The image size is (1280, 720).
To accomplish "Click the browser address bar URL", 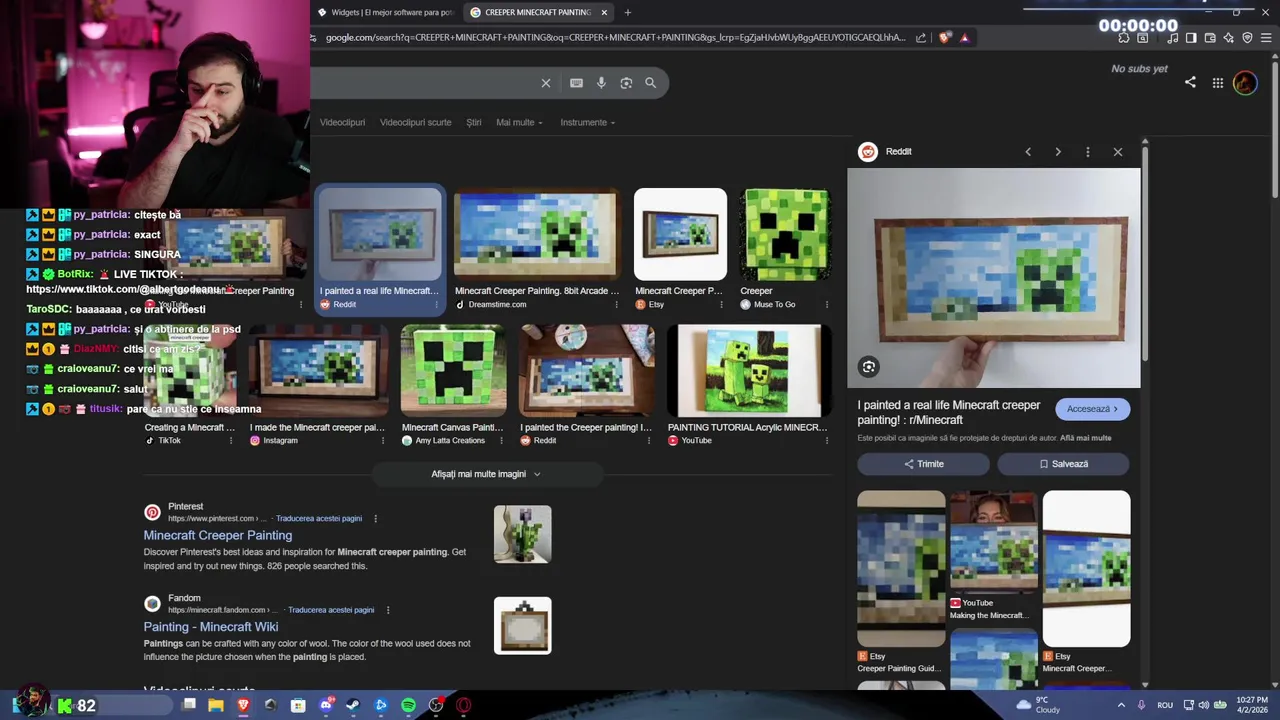I will [615, 38].
